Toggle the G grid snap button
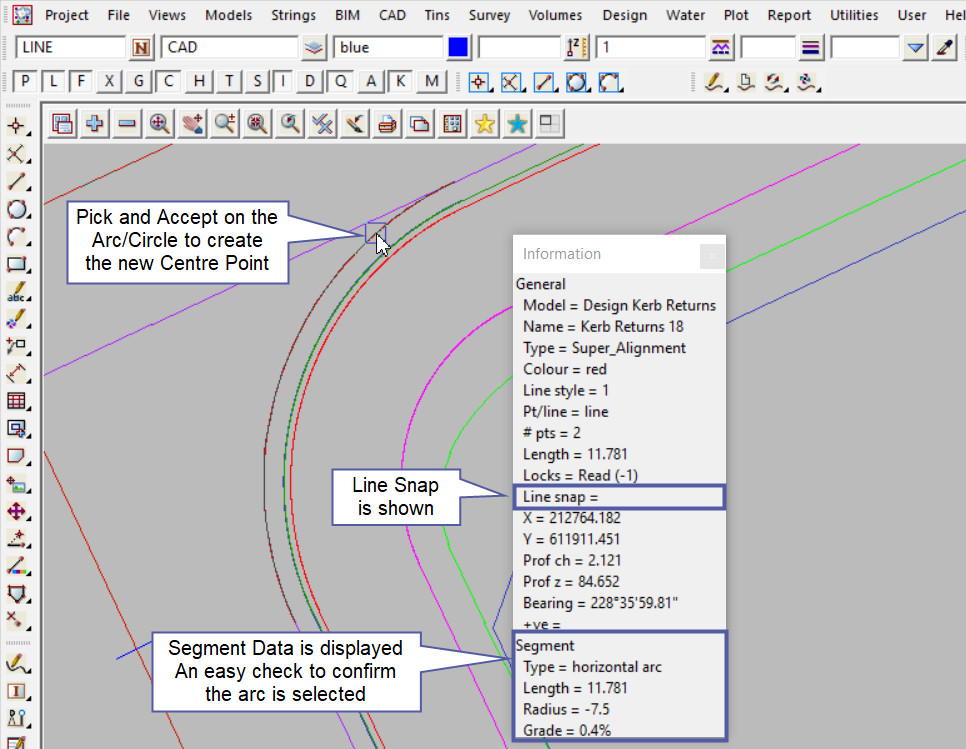 pyautogui.click(x=139, y=81)
